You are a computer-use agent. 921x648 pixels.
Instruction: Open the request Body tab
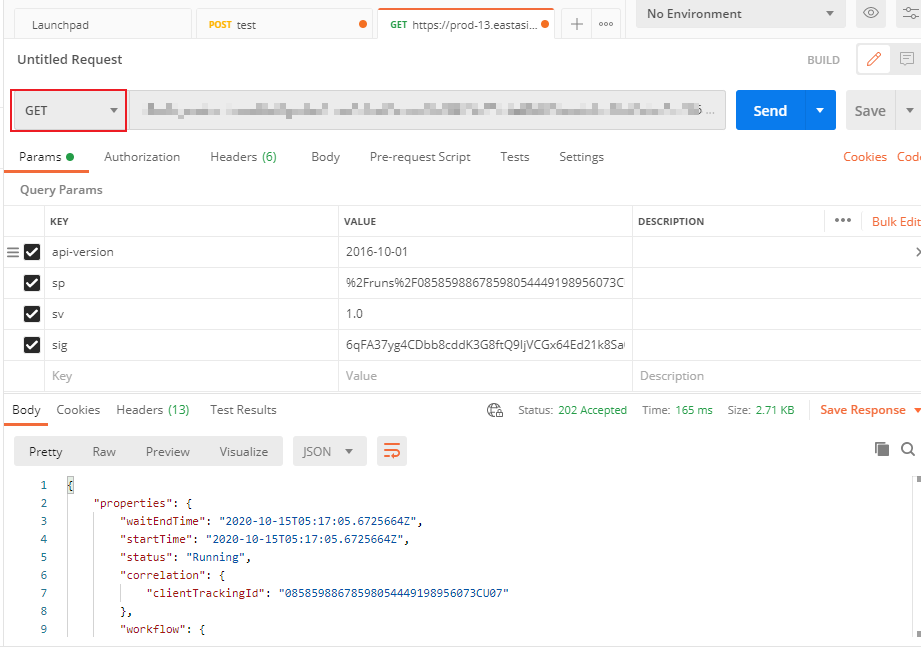coord(325,157)
